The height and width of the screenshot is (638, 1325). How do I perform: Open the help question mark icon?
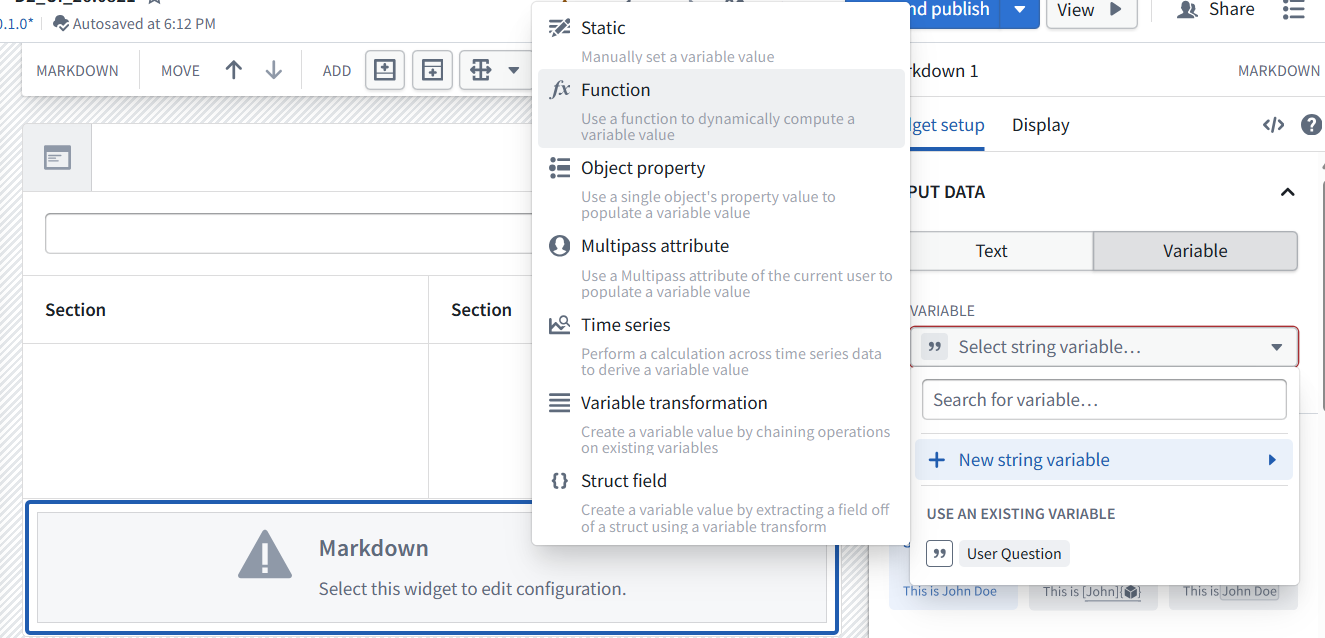pos(1311,125)
